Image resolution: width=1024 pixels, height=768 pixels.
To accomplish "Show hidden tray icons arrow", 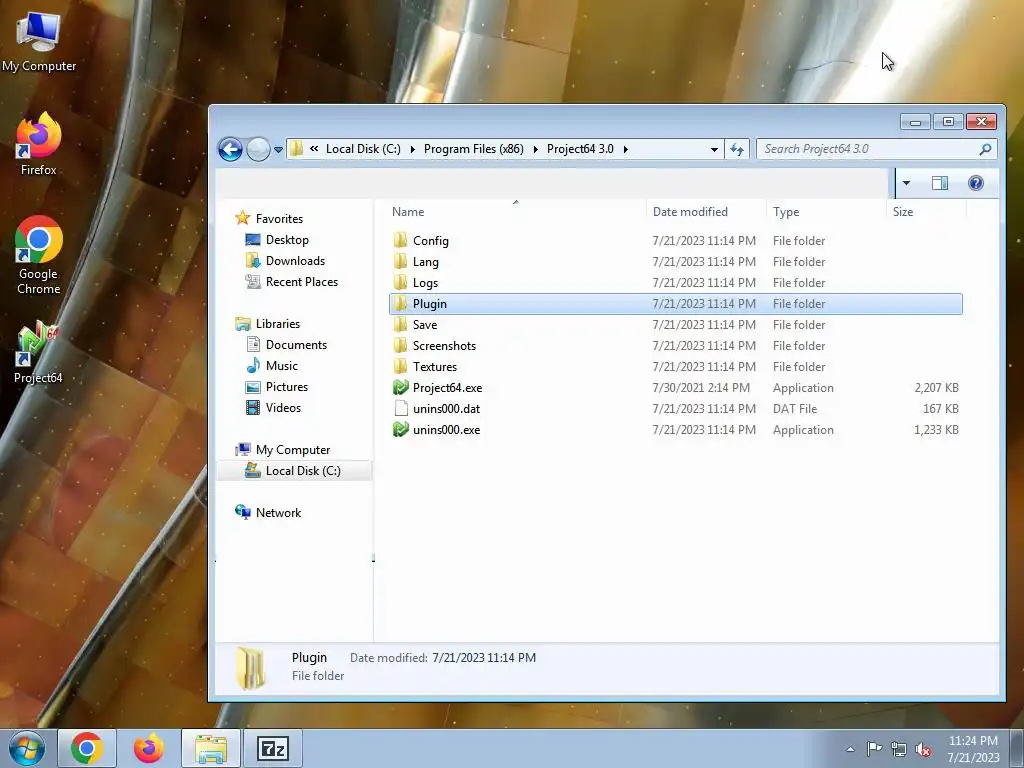I will [850, 750].
